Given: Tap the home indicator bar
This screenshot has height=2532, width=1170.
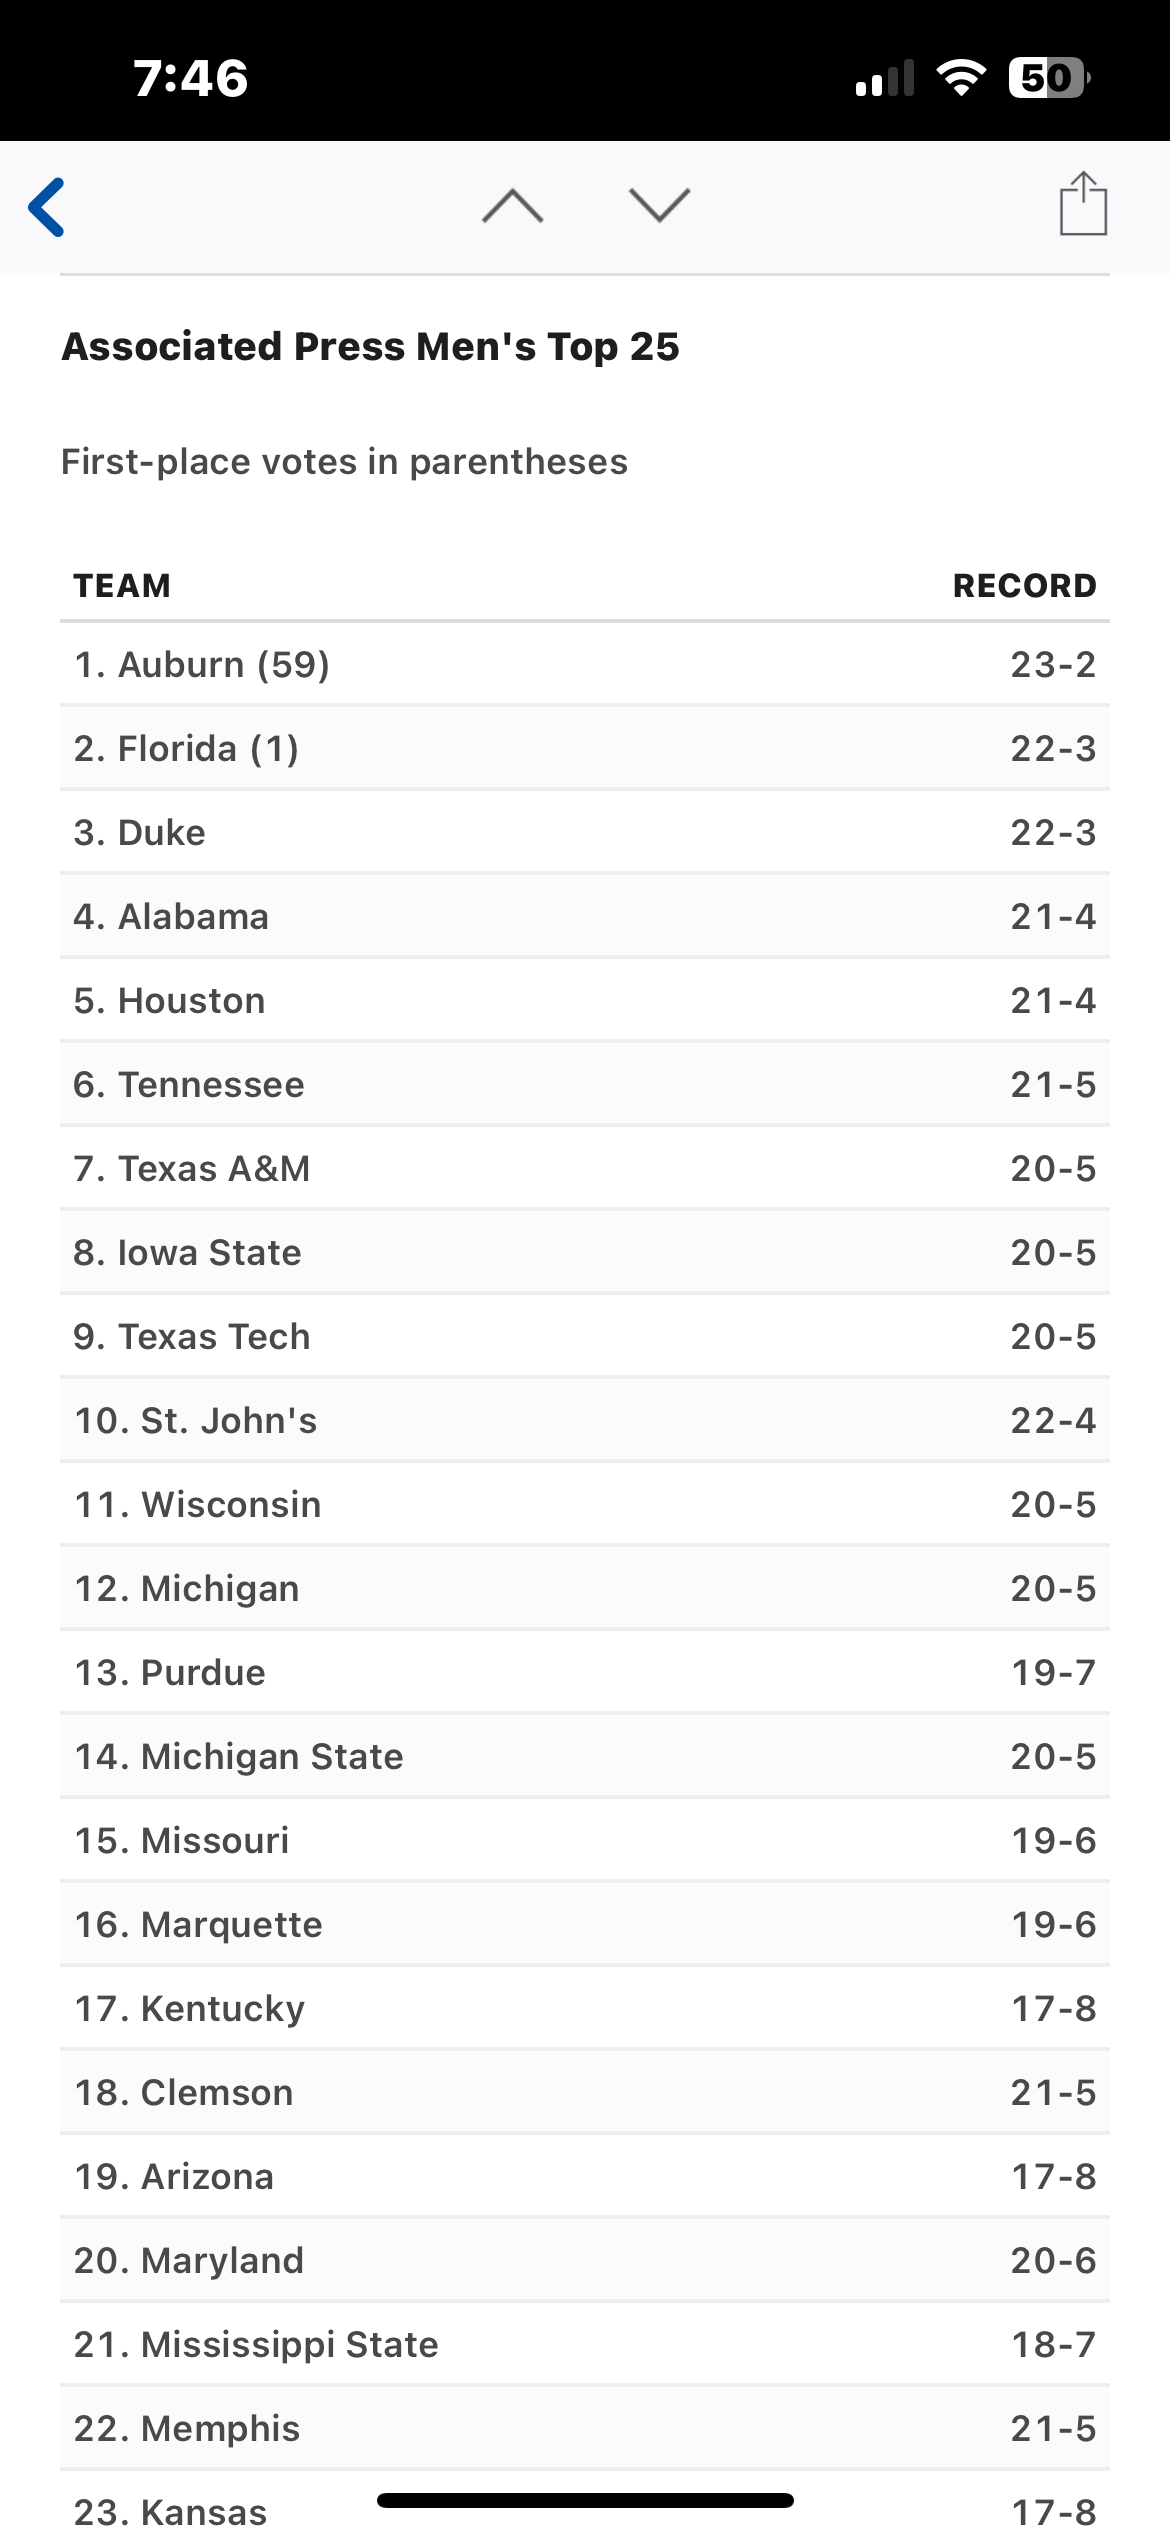Looking at the screenshot, I should [585, 2501].
